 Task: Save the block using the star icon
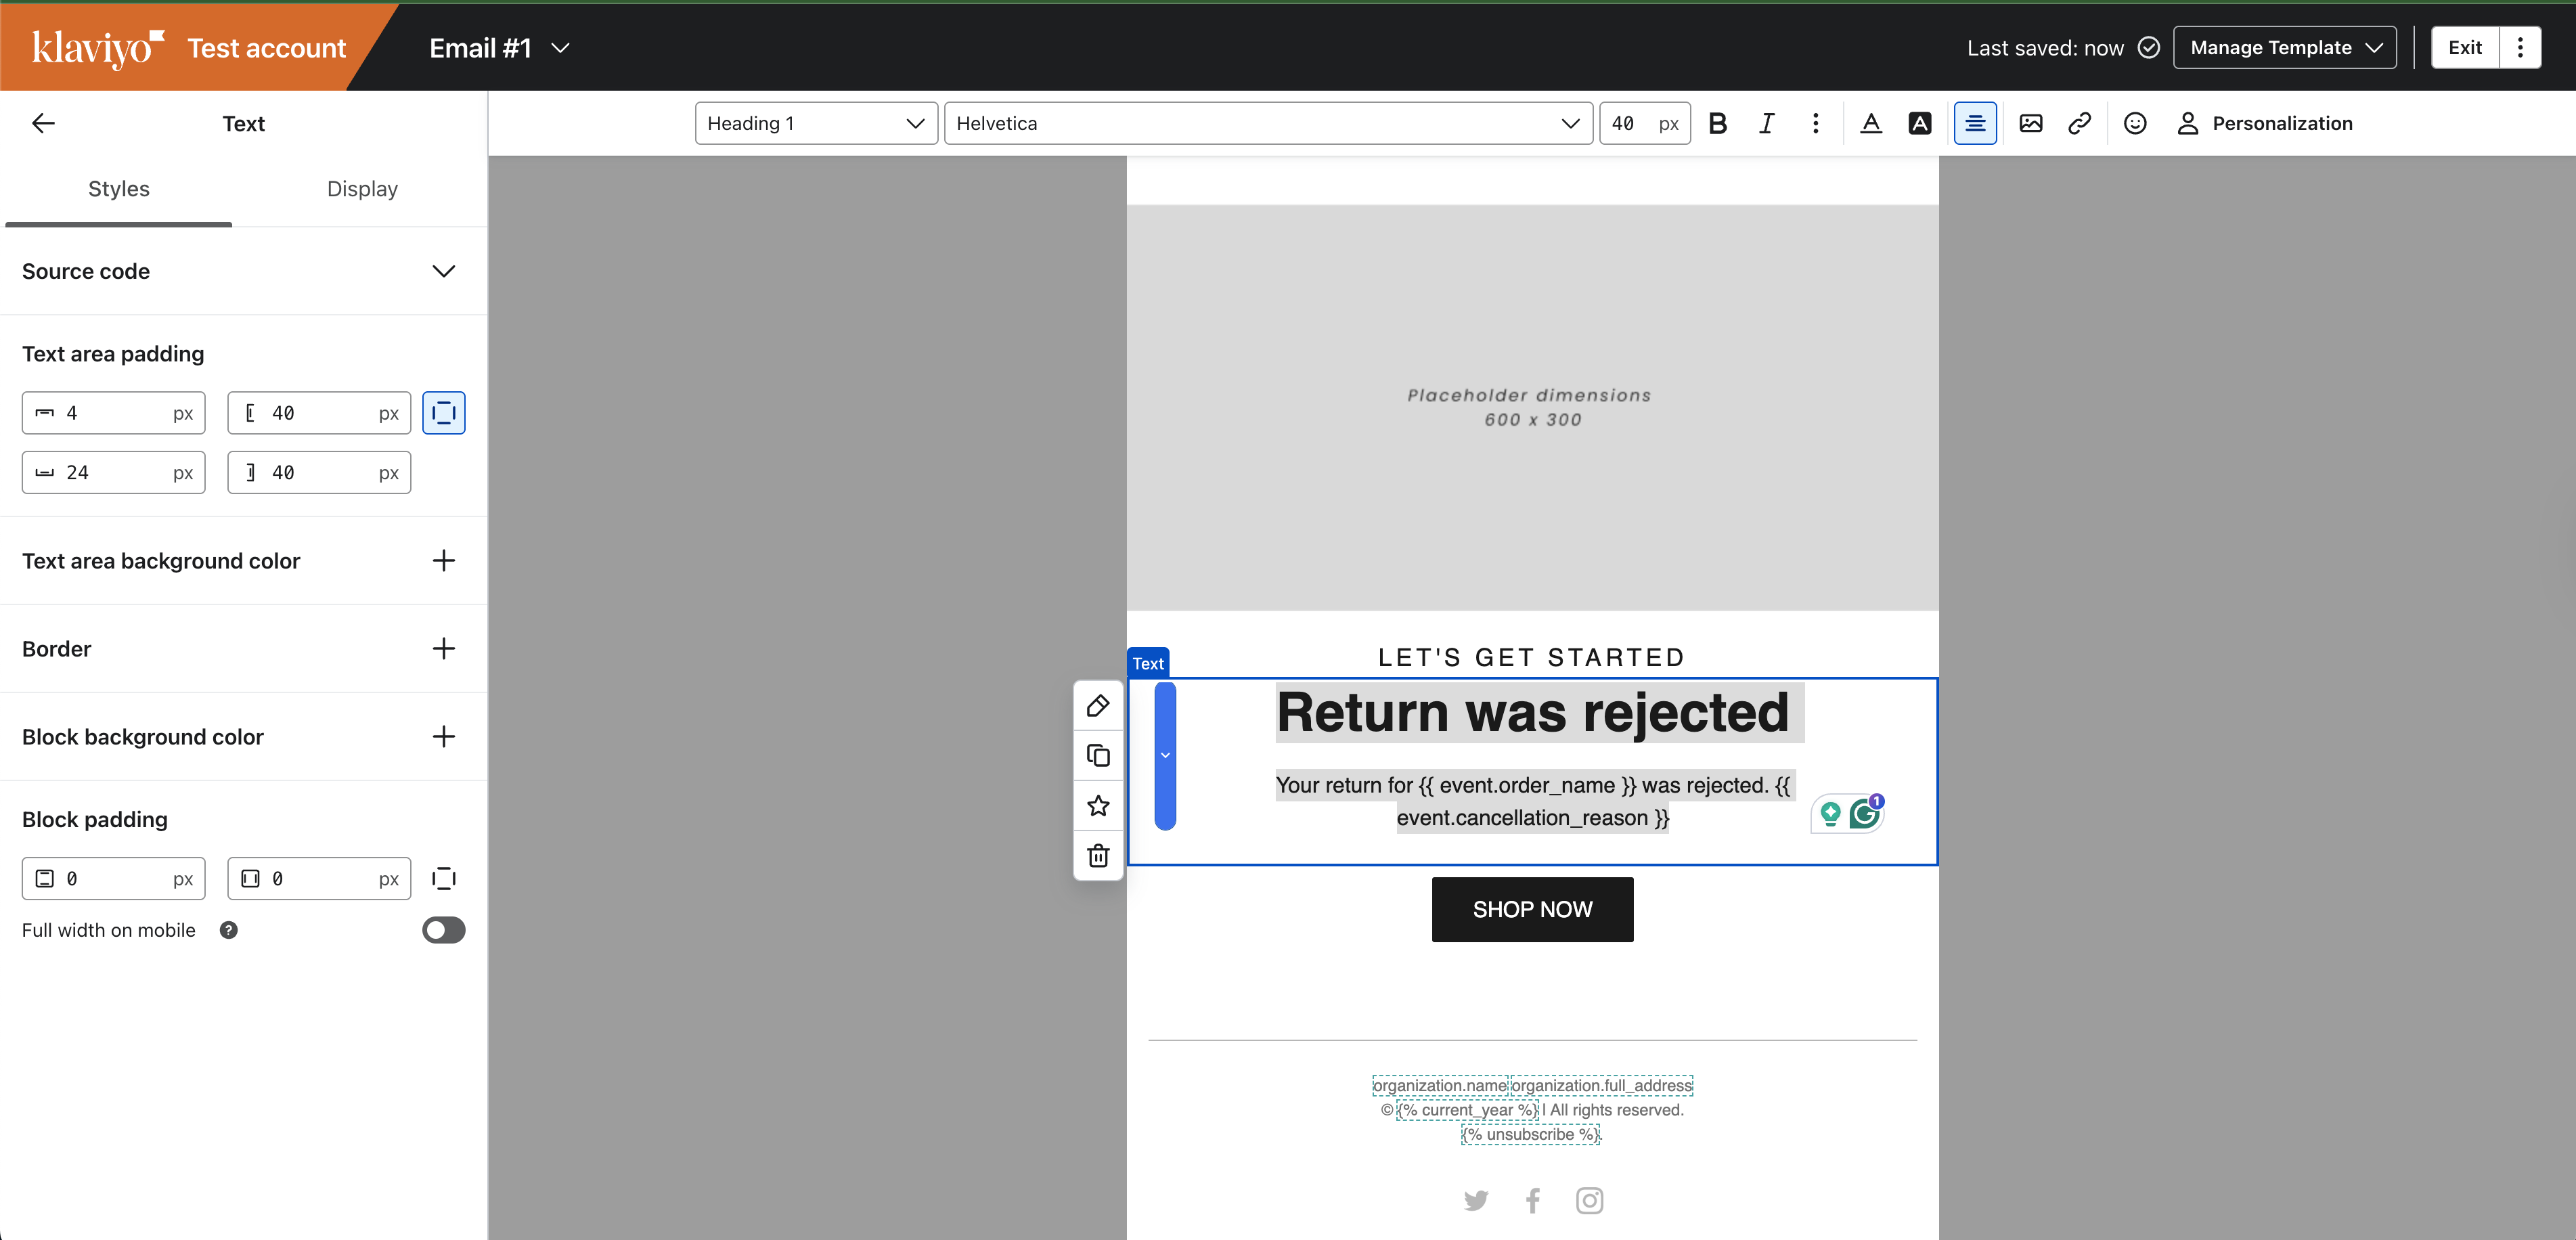pos(1098,806)
